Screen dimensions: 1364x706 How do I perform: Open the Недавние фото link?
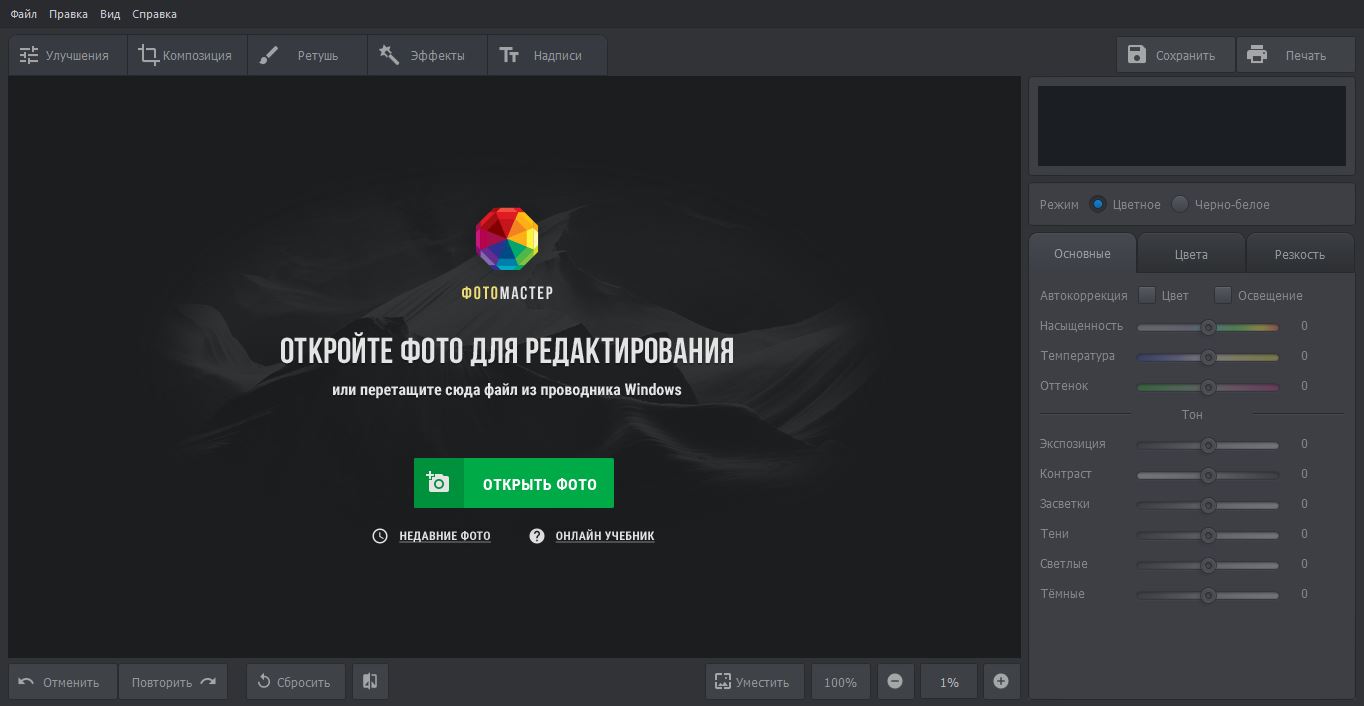tap(445, 536)
